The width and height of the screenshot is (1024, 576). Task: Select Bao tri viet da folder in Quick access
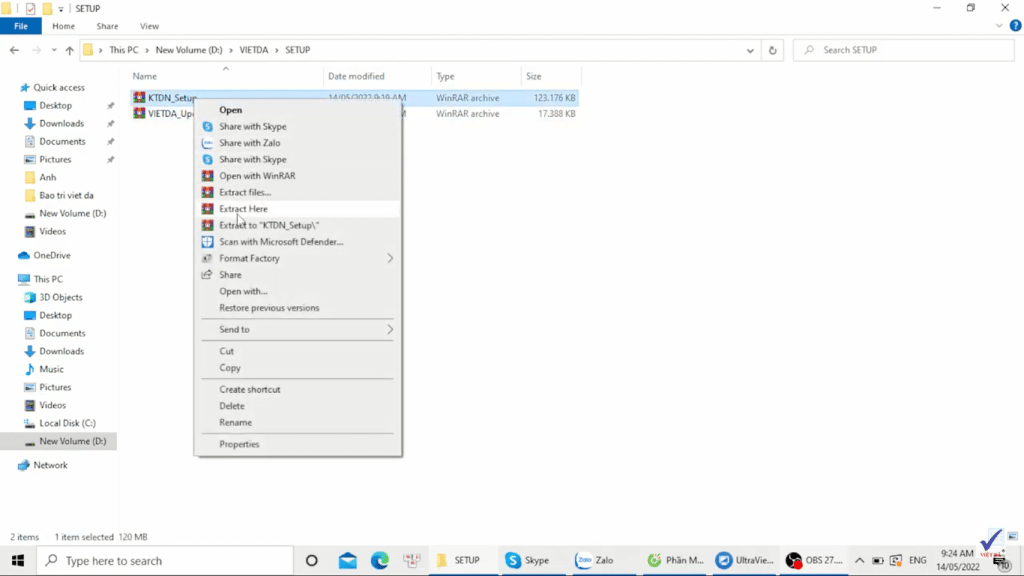tap(66, 195)
